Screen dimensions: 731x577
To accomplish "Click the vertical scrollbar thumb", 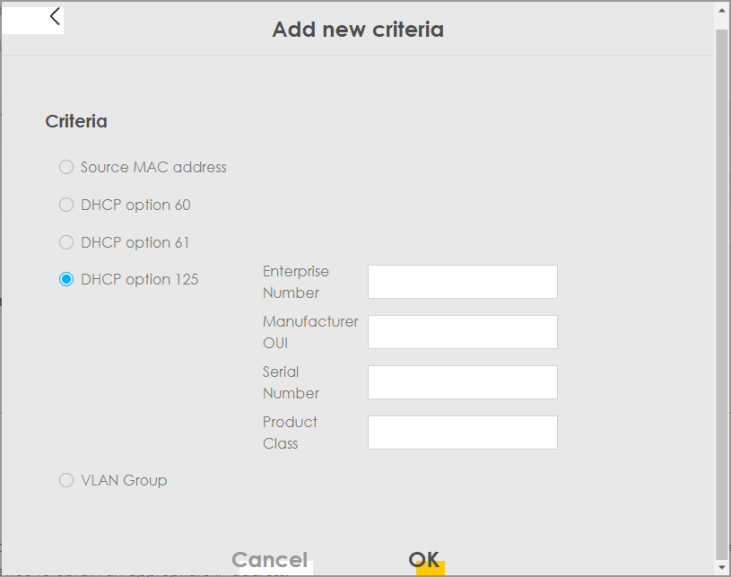I will coord(721,290).
